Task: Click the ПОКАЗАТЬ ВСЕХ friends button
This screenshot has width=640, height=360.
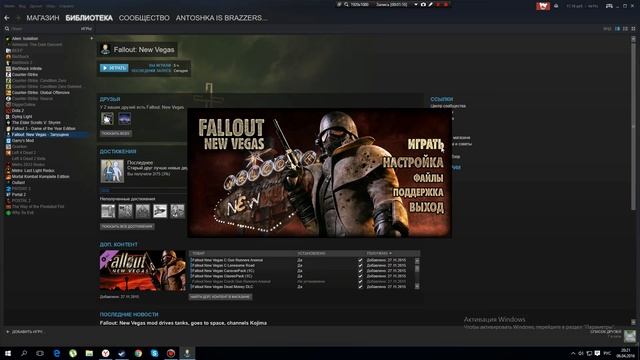Action: click(x=116, y=133)
